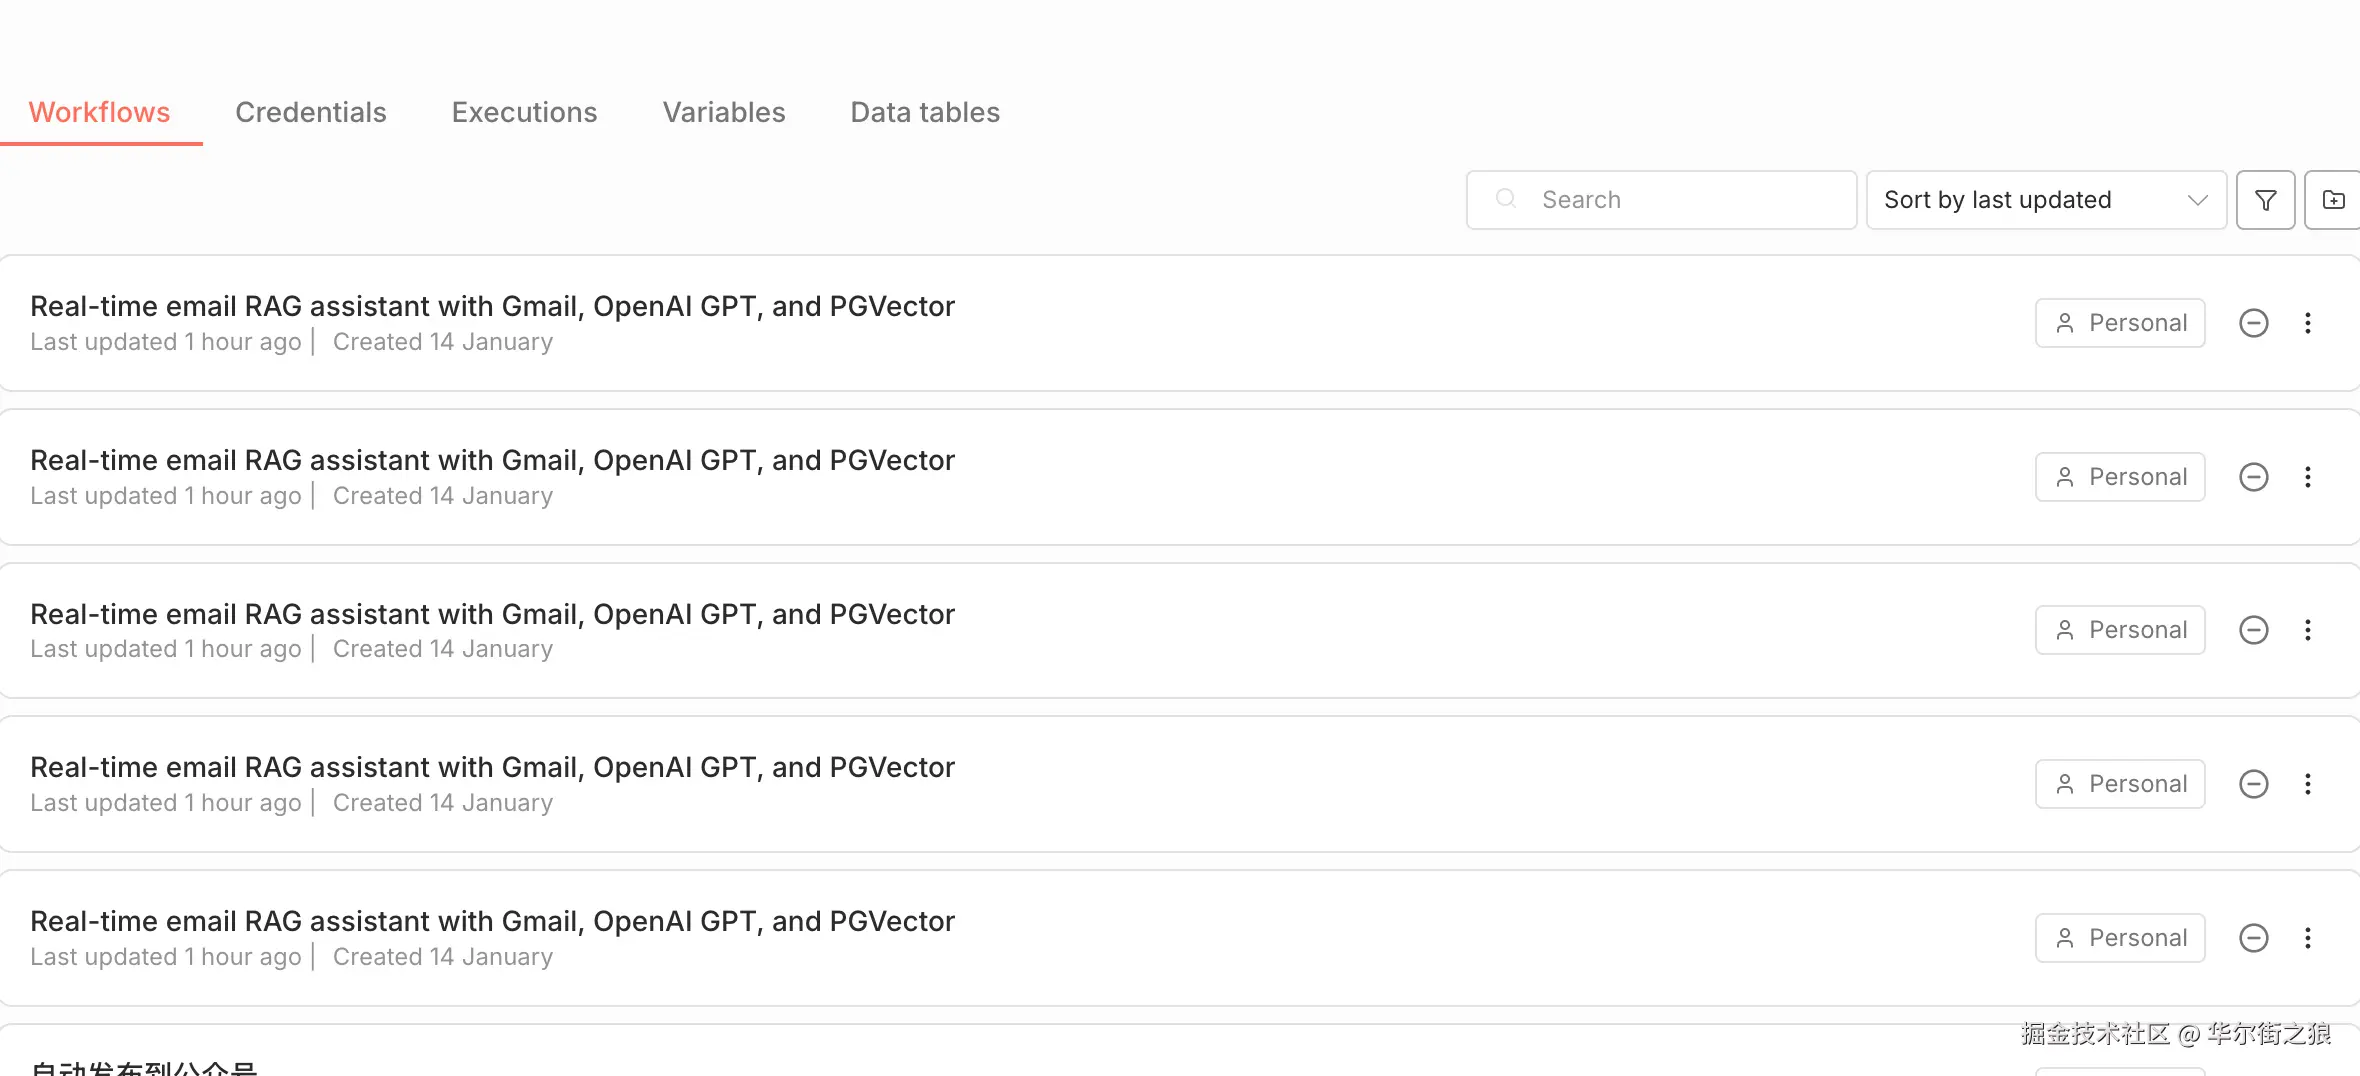Expand the Sort by last updated dropdown
Viewport: 2360px width, 1076px height.
pyautogui.click(x=2045, y=200)
